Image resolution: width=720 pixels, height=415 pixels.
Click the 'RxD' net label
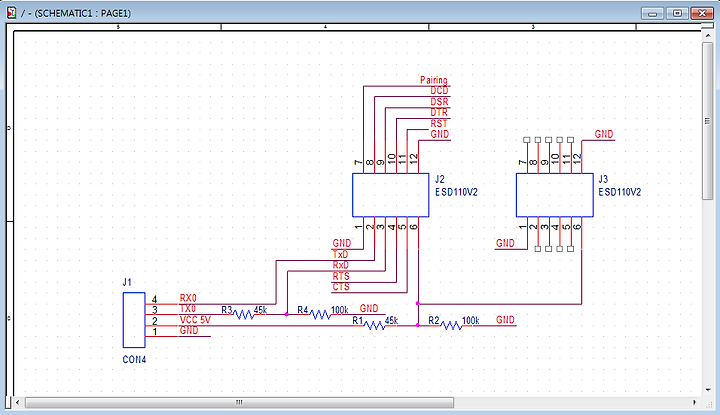coord(341,265)
